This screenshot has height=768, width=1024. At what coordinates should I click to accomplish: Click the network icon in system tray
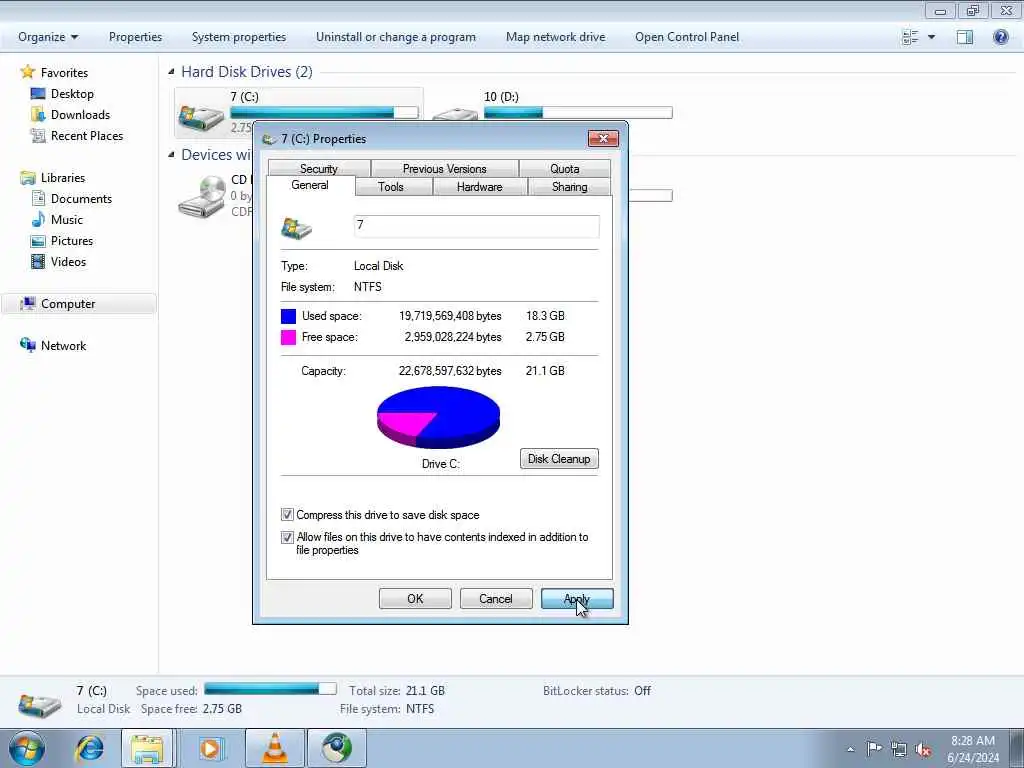(899, 749)
